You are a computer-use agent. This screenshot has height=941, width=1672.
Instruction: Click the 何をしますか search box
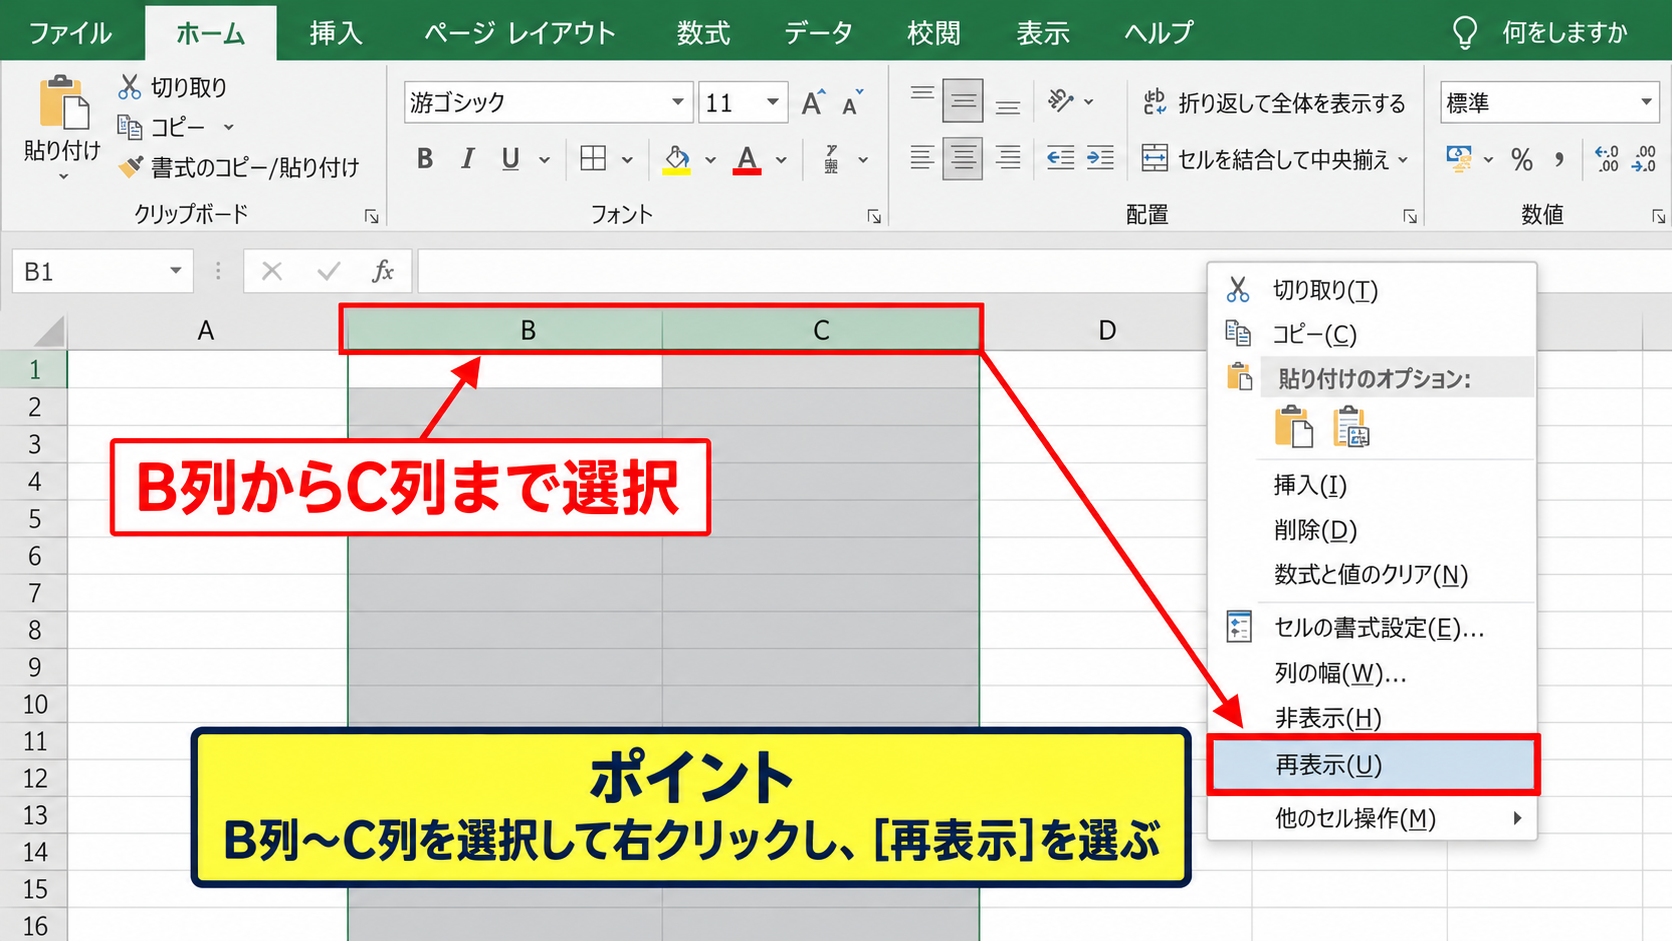1541,33
